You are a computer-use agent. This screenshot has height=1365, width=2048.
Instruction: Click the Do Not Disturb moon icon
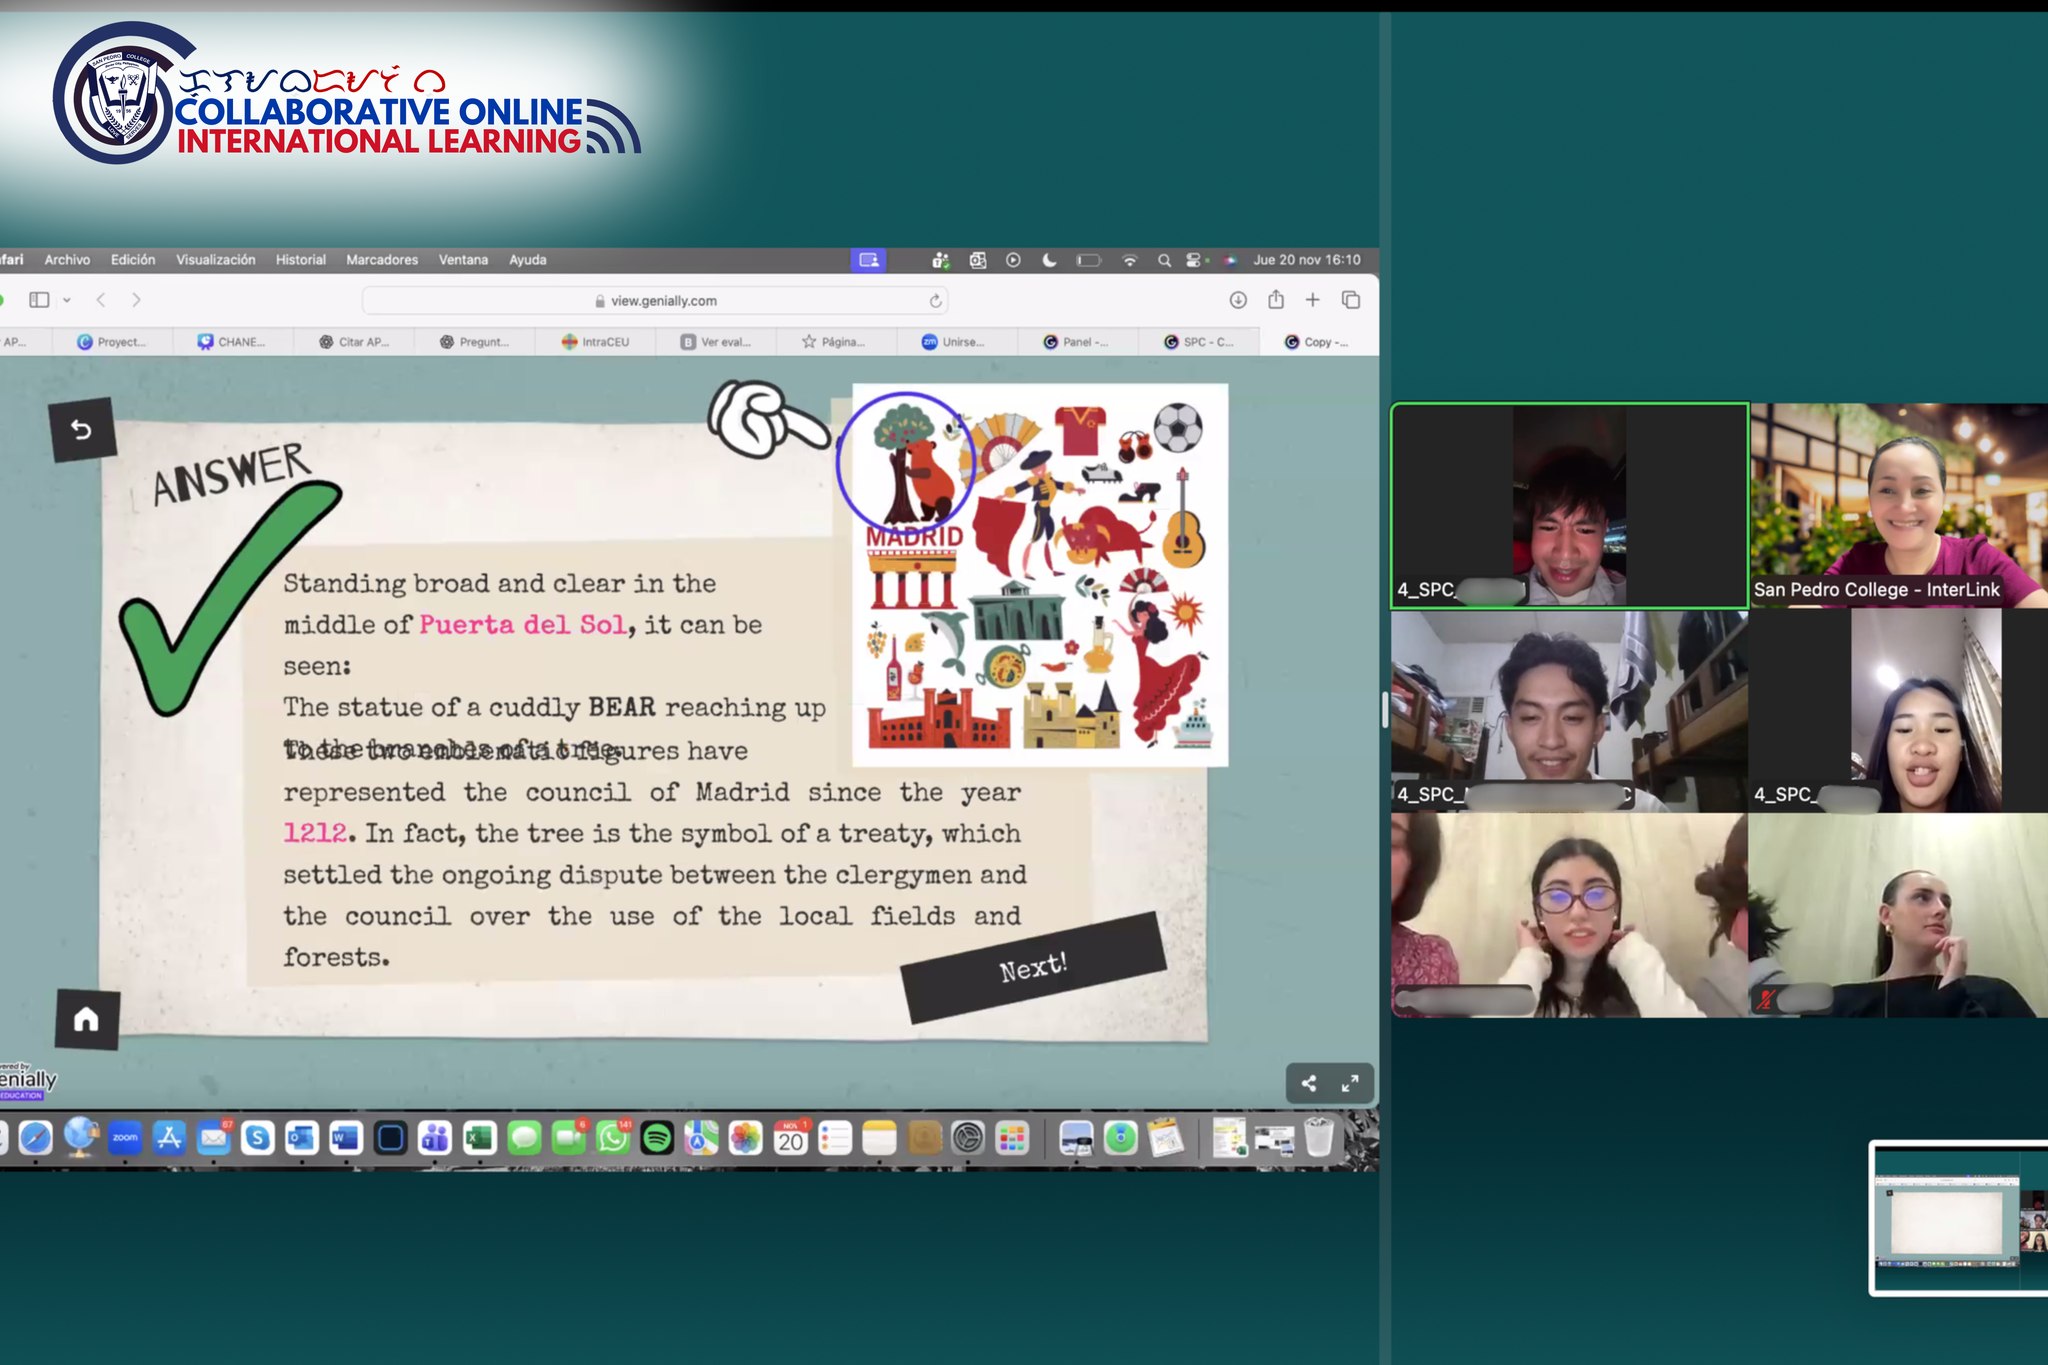pos(1049,260)
